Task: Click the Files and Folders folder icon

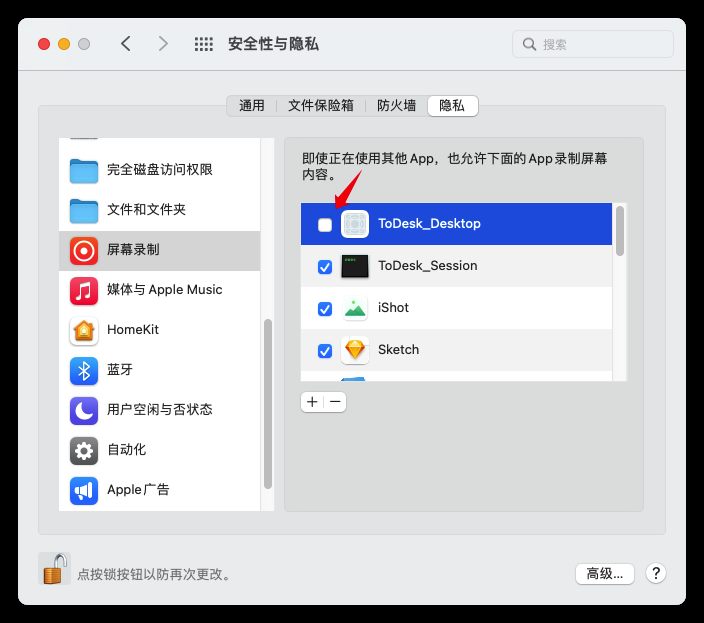Action: coord(84,211)
